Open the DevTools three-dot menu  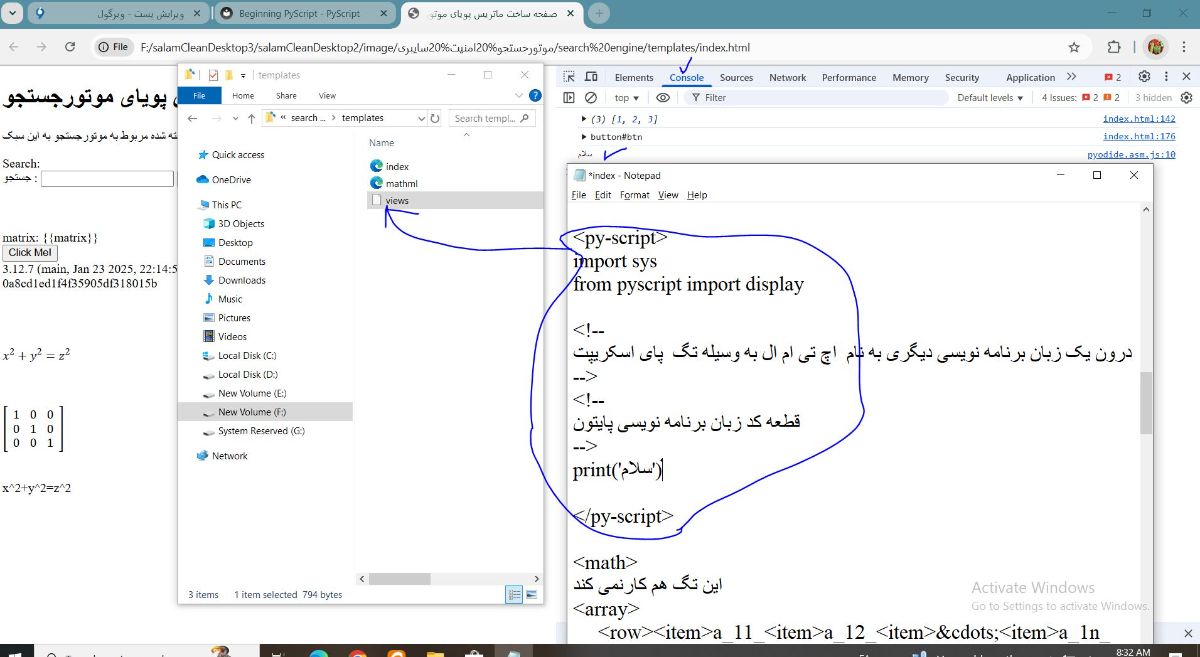[x=1167, y=76]
